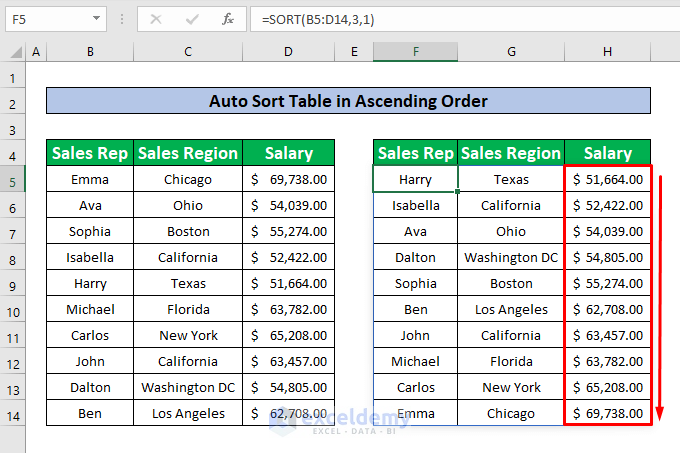Click the Select All corner triangle

(12, 51)
